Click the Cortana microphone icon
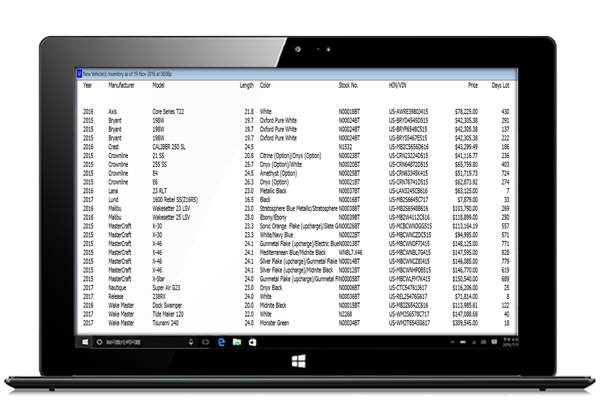 tap(191, 342)
